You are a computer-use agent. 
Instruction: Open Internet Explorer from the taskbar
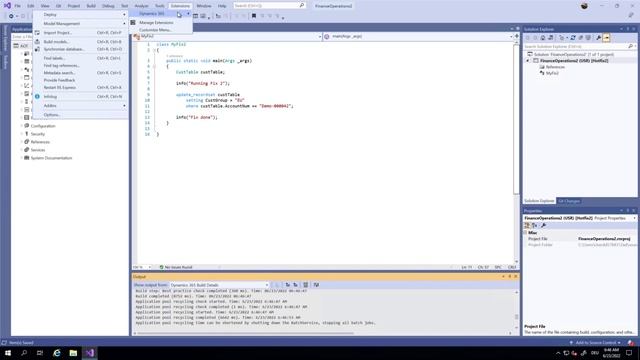[57, 353]
